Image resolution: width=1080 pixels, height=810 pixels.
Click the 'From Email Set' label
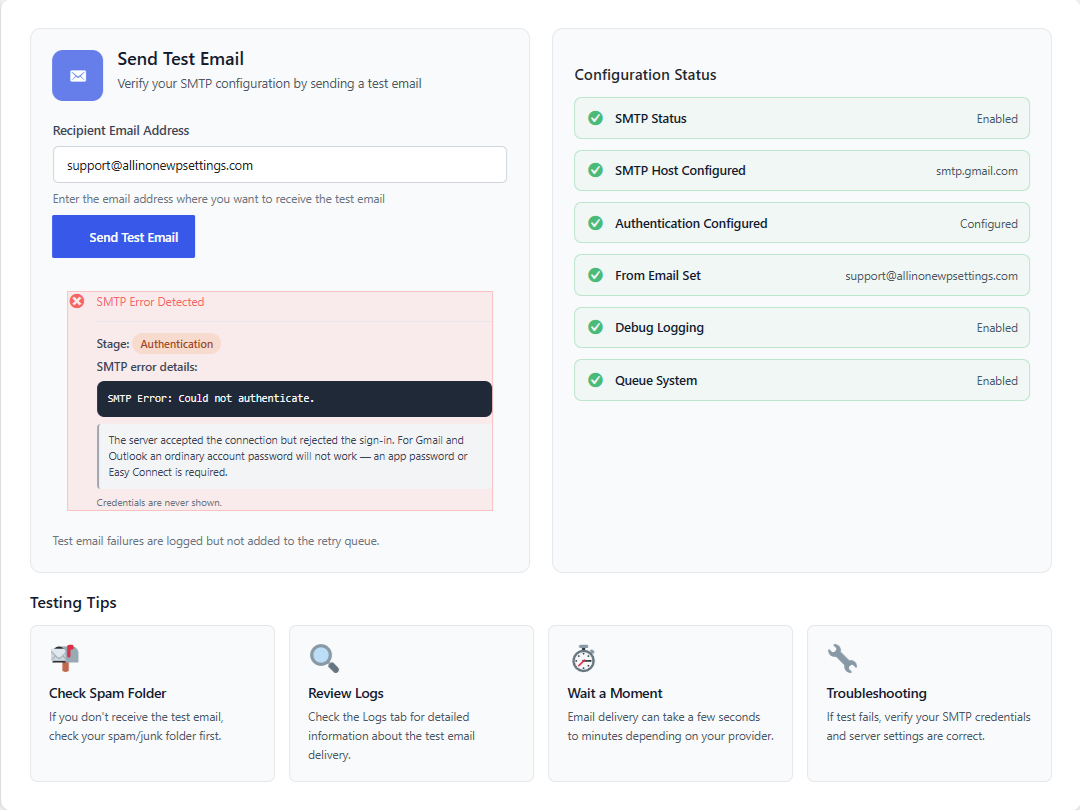(658, 276)
